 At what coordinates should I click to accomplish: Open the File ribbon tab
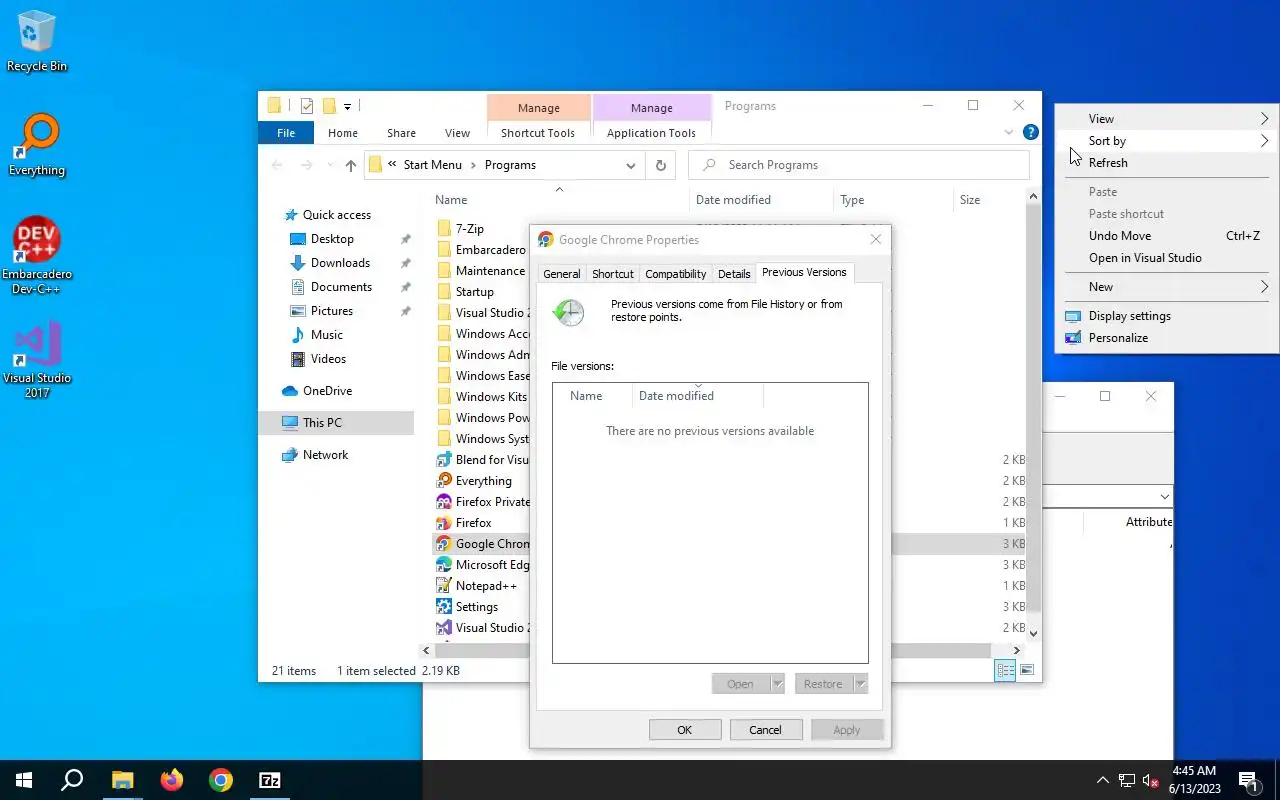point(286,133)
